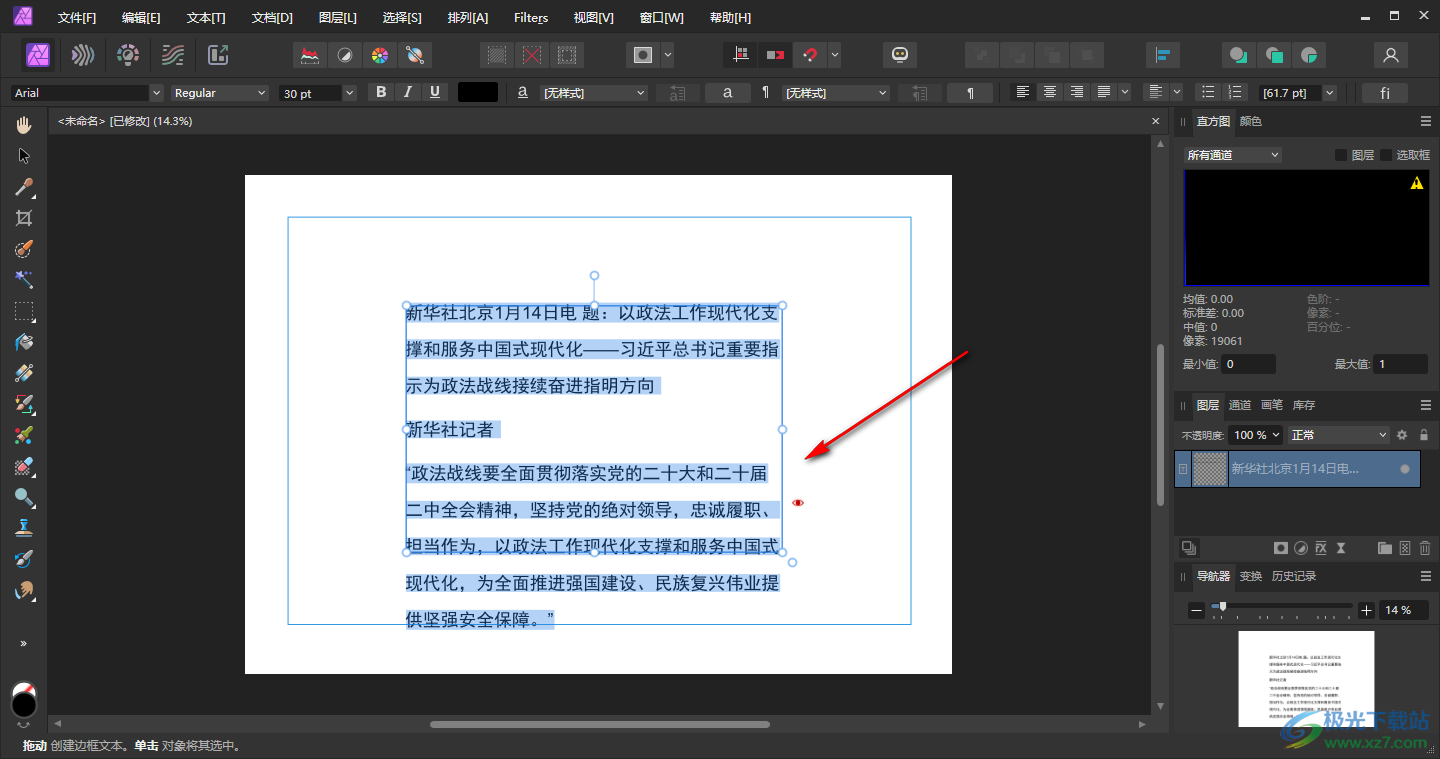
Task: Toggle italic text formatting
Action: pos(407,92)
